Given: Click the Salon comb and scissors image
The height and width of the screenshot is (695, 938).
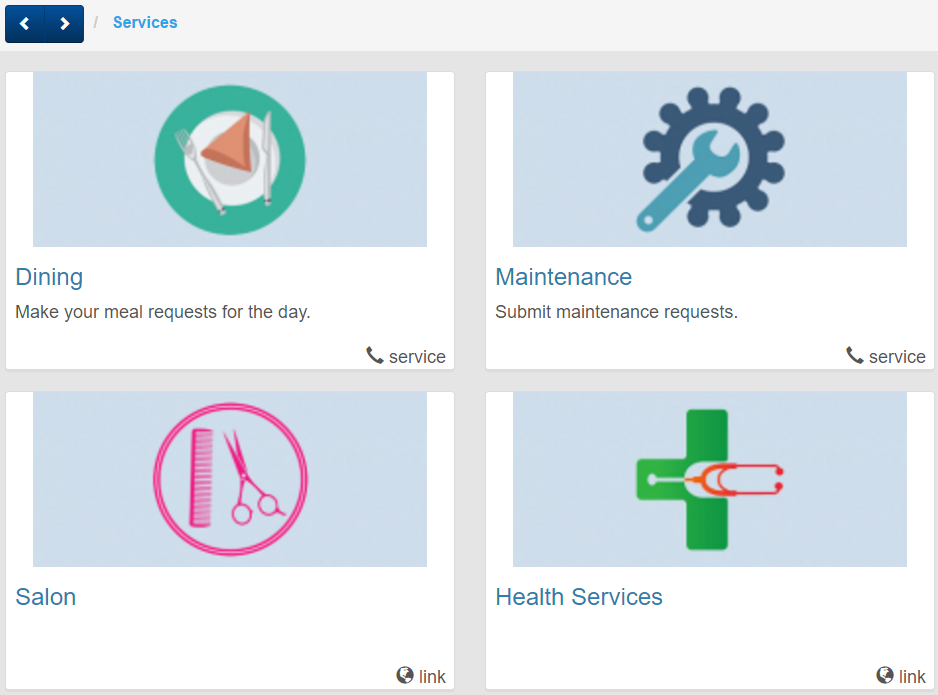Looking at the screenshot, I should (x=230, y=479).
